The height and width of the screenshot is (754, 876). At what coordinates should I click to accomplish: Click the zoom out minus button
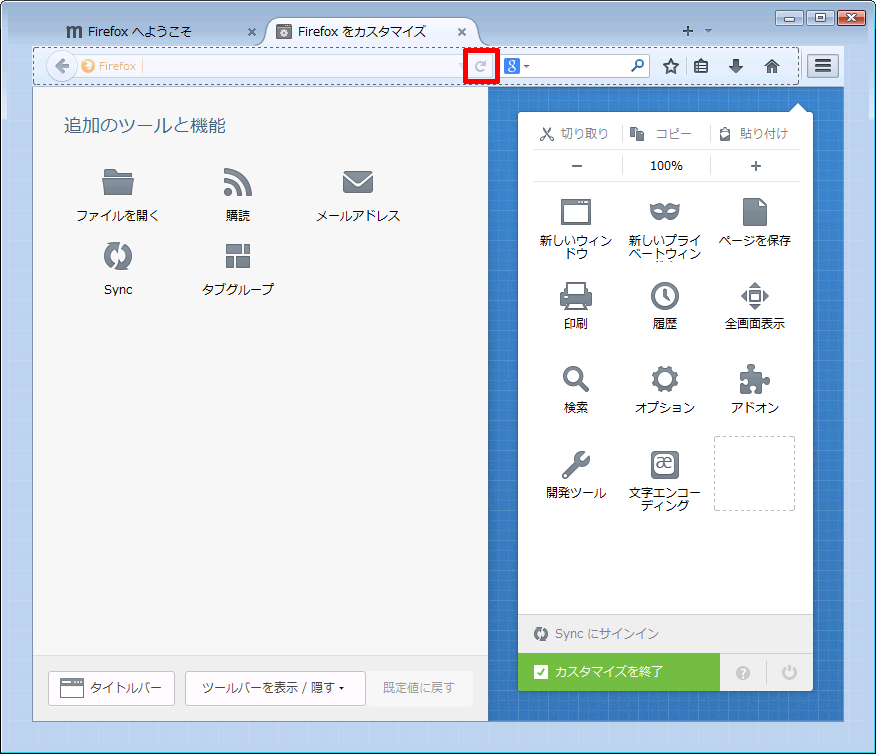[577, 166]
